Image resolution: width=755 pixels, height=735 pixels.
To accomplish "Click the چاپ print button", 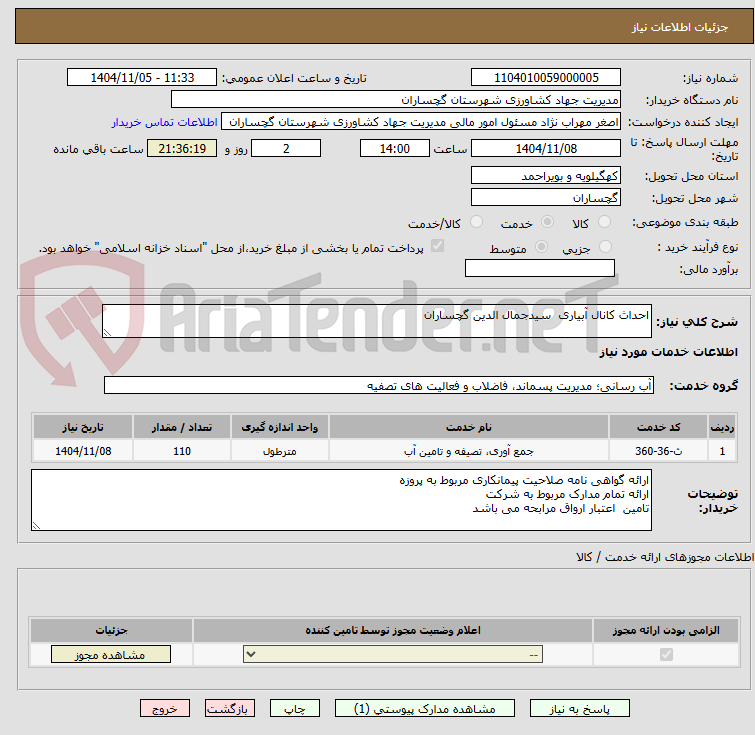I will pyautogui.click(x=295, y=709).
